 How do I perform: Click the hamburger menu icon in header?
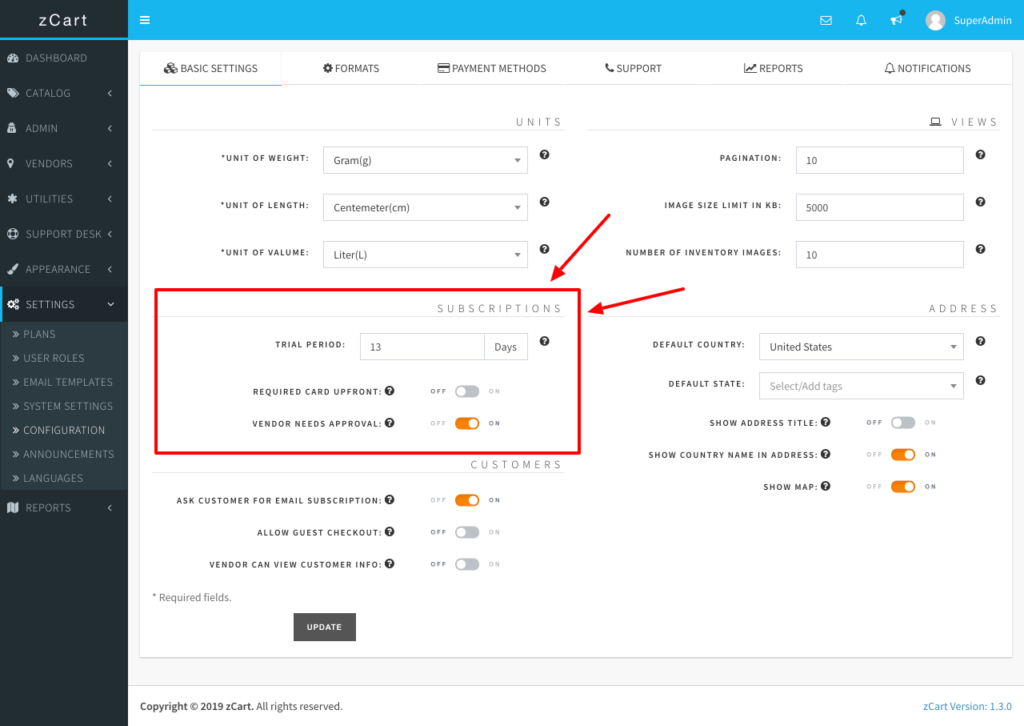coord(145,20)
